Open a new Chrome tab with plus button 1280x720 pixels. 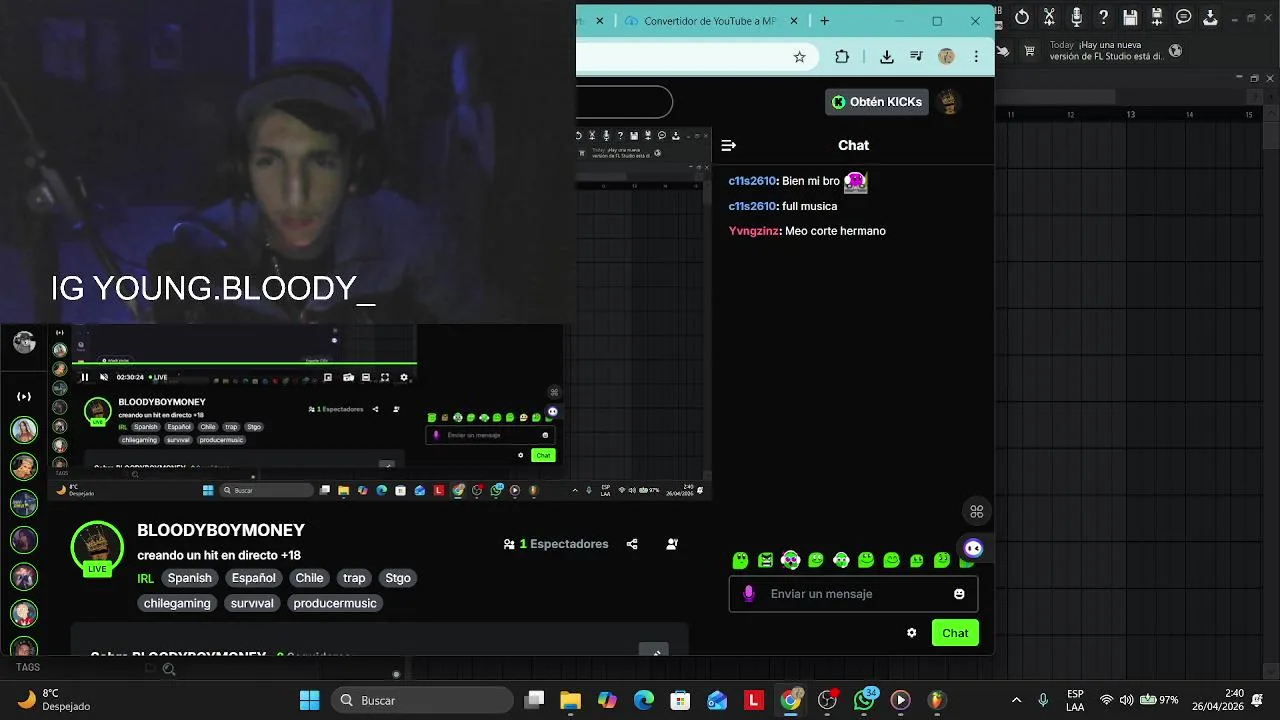[825, 21]
